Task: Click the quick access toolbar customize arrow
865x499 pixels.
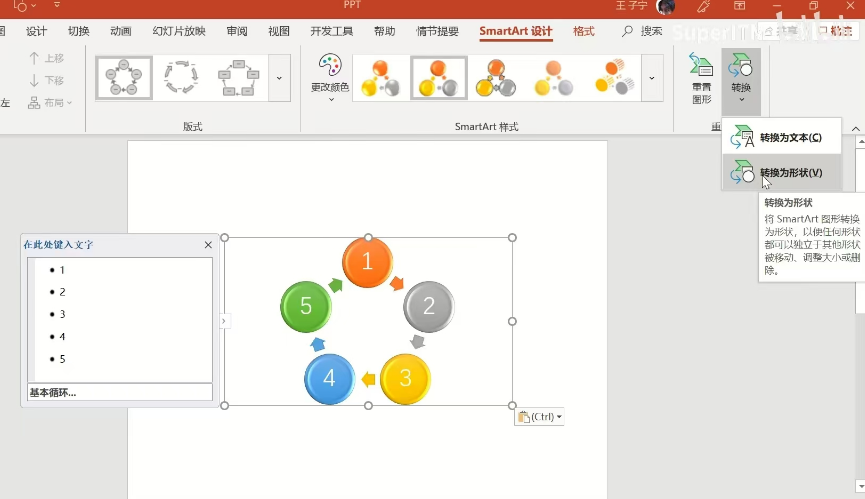Action: 57,5
